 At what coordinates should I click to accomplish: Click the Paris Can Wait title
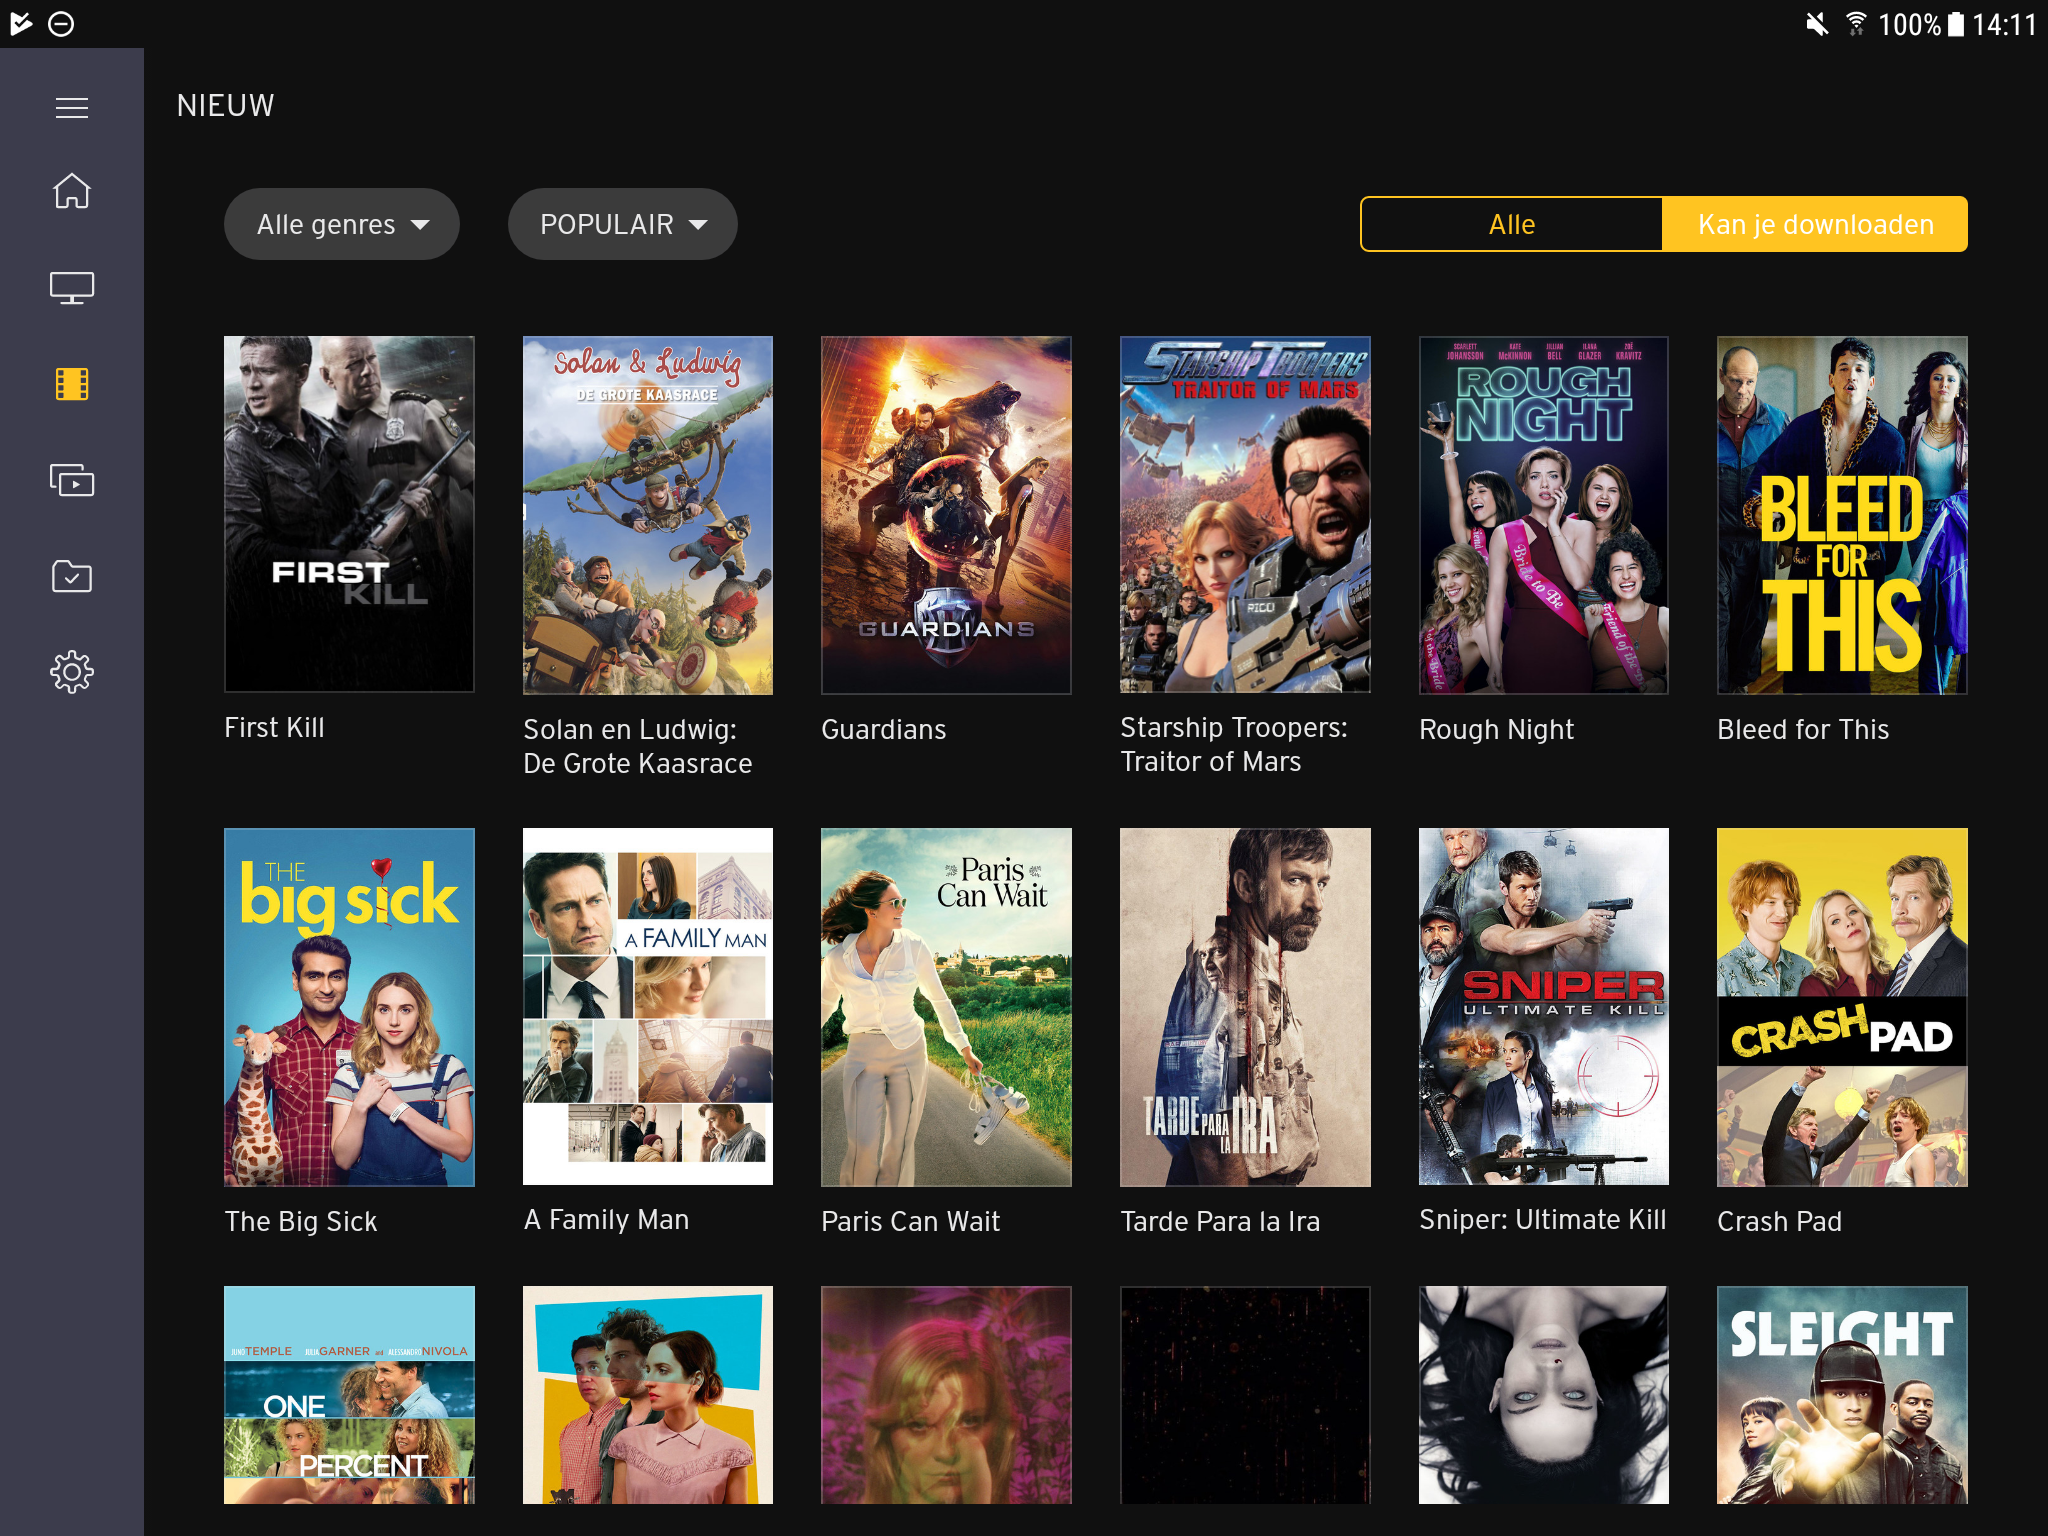pyautogui.click(x=910, y=1221)
